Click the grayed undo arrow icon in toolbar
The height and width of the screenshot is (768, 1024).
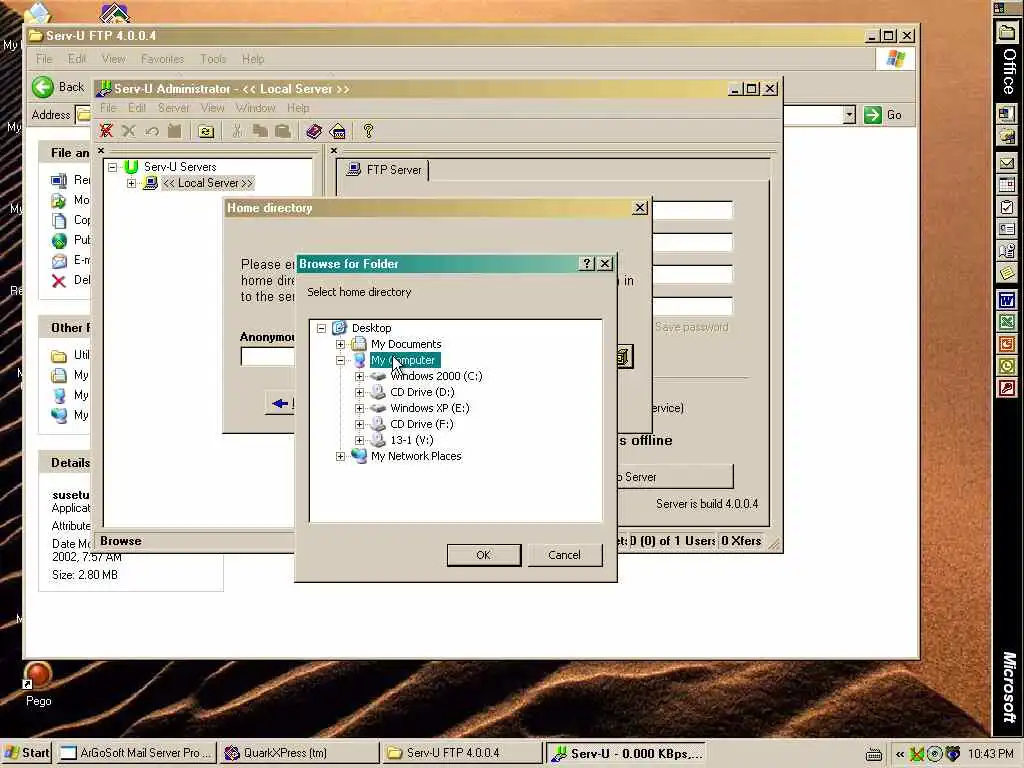152,131
